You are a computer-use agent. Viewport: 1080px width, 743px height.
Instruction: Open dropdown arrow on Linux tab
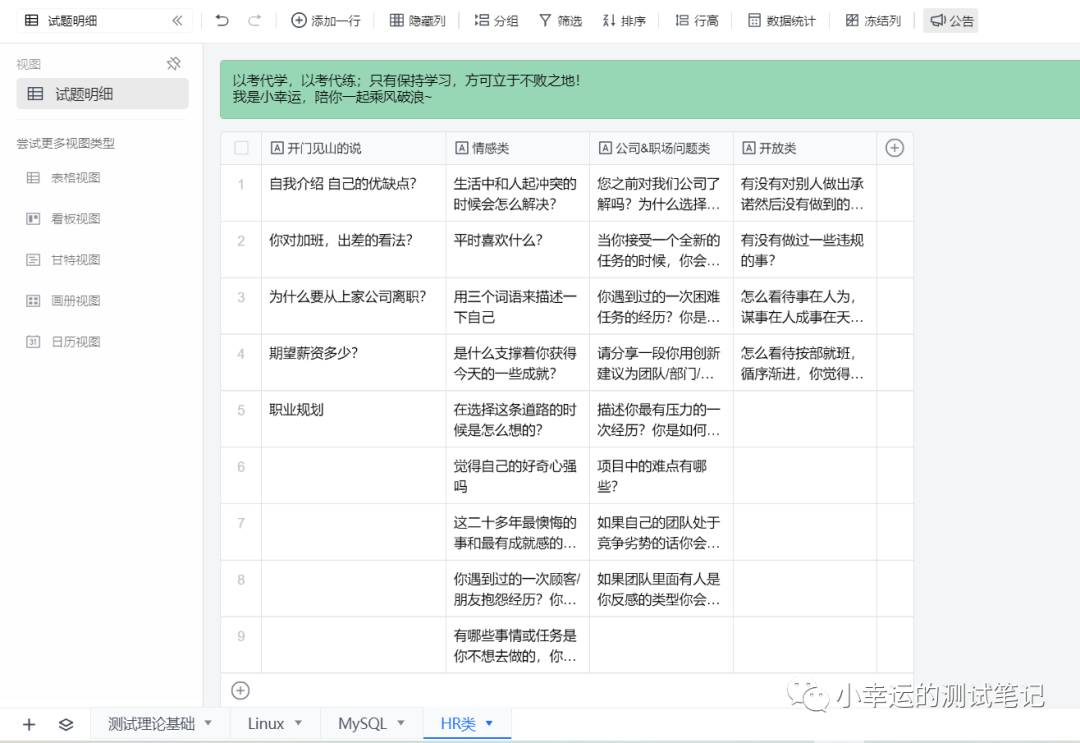298,723
